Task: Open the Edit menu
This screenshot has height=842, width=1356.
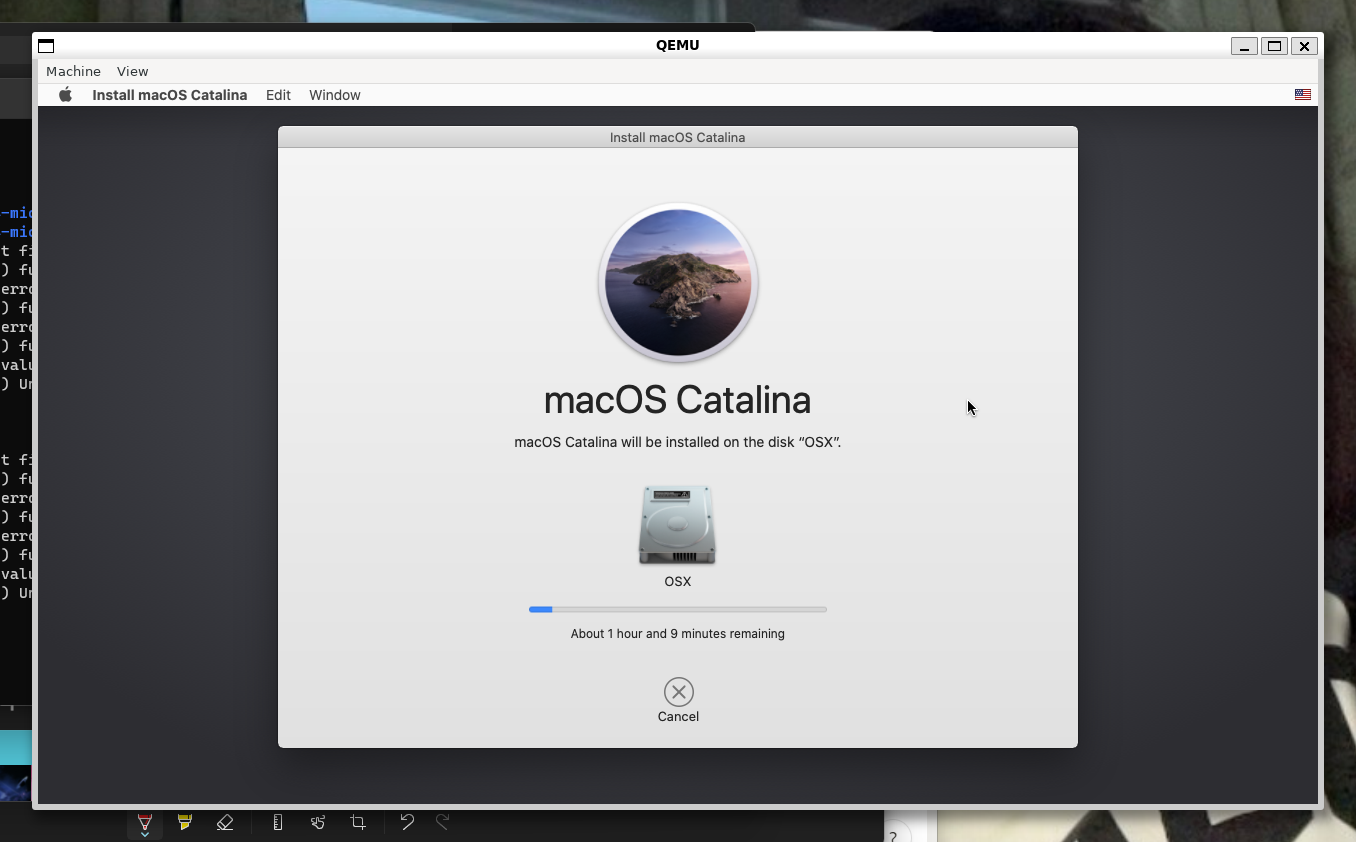Action: pos(278,95)
